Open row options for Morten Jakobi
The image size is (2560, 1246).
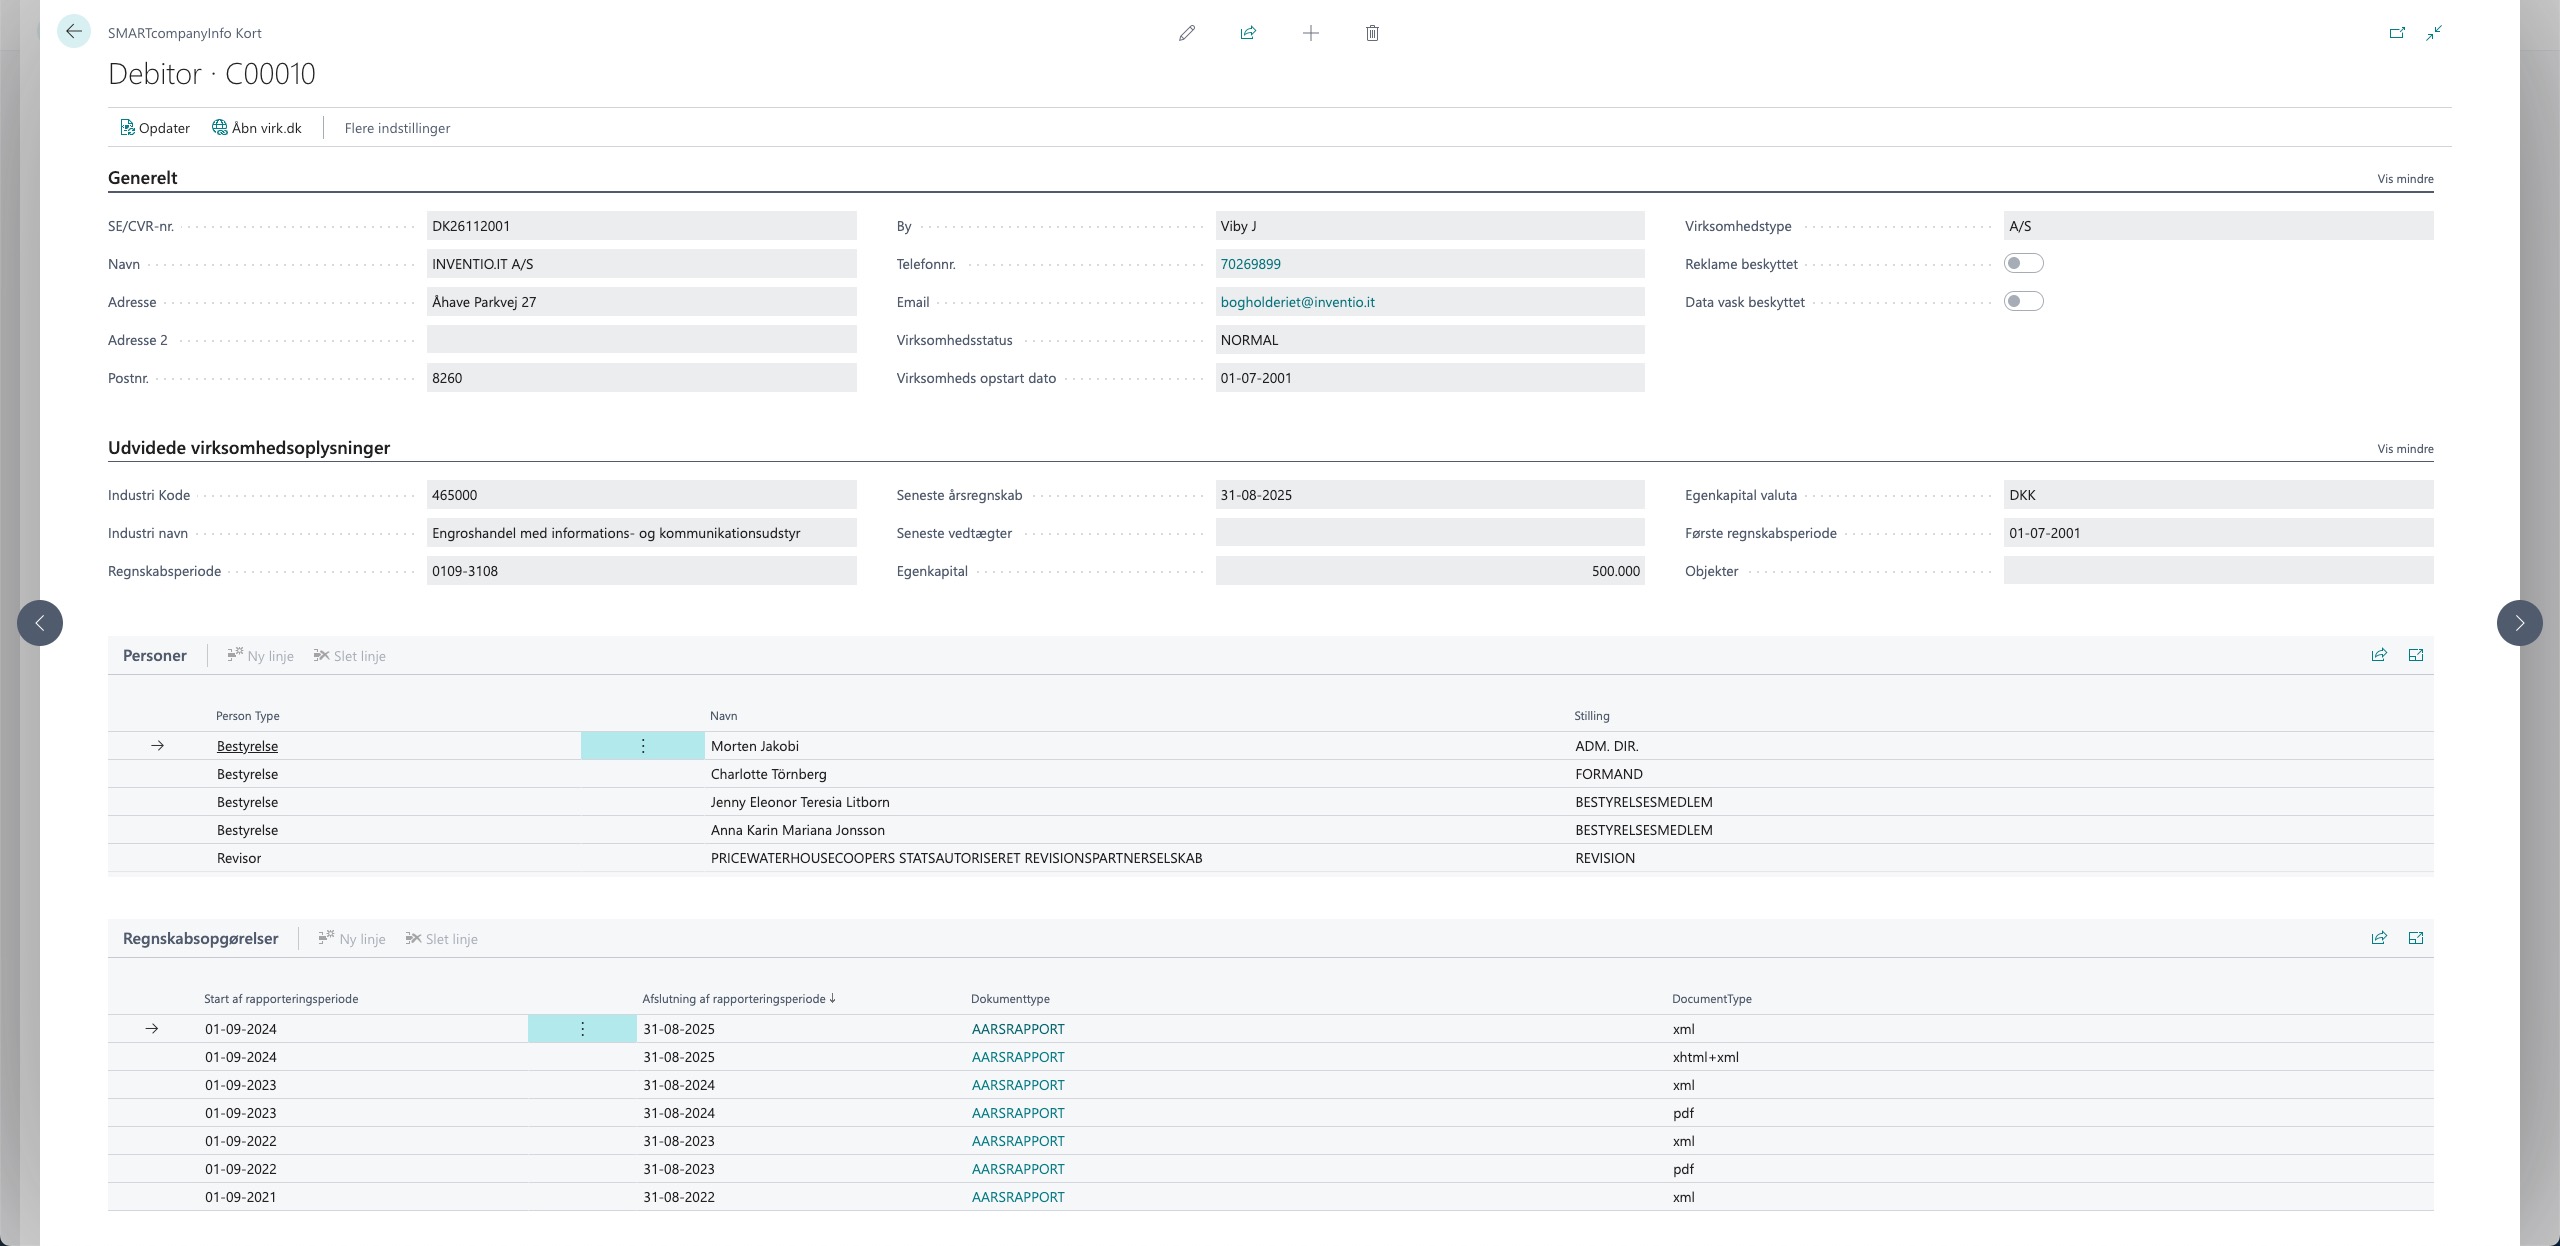point(643,746)
